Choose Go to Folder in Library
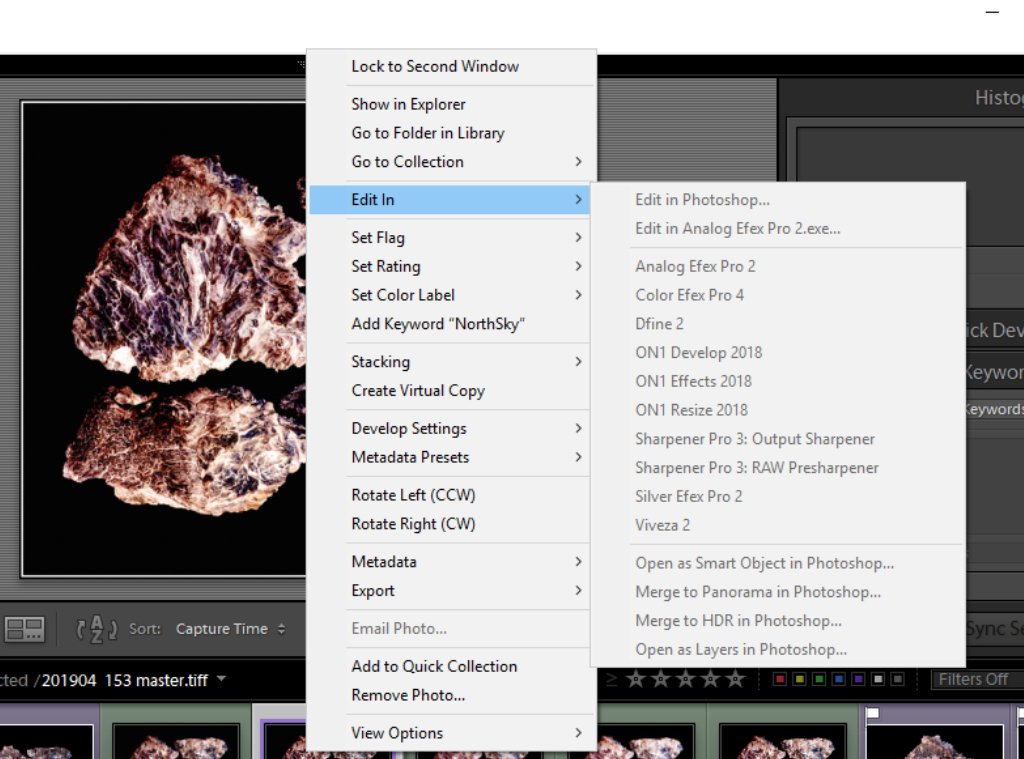The width and height of the screenshot is (1024, 759). [x=451, y=133]
